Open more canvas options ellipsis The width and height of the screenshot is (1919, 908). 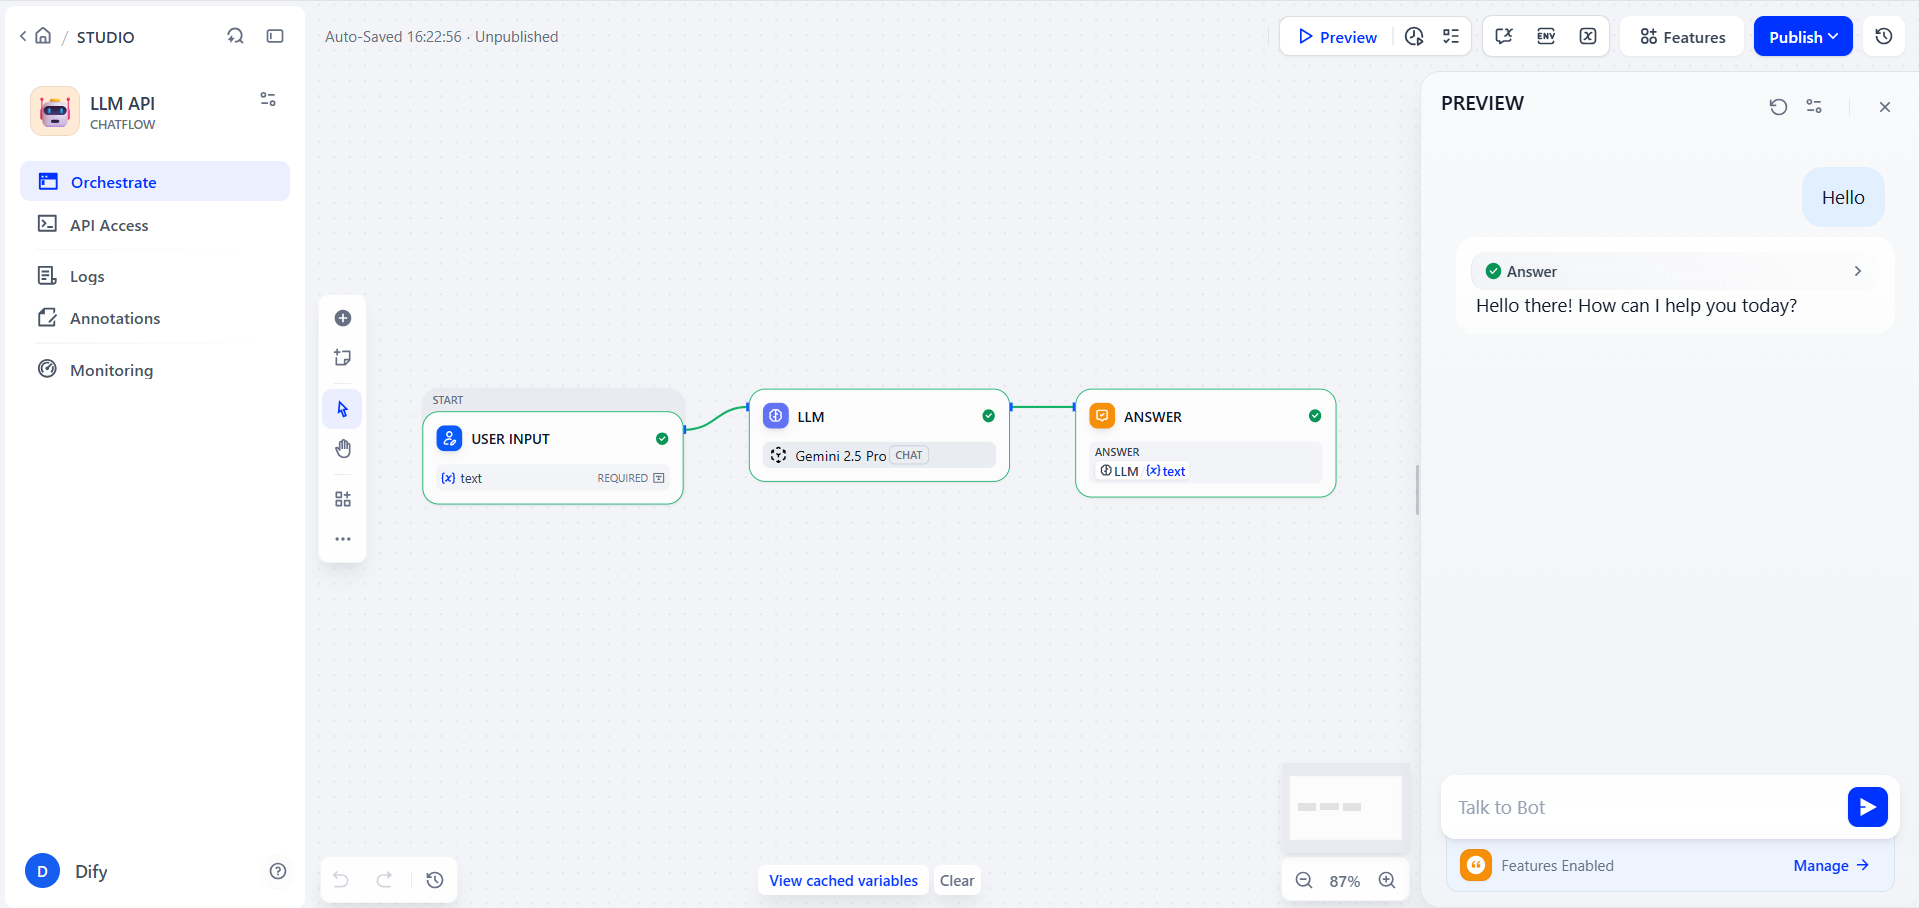pyautogui.click(x=343, y=539)
